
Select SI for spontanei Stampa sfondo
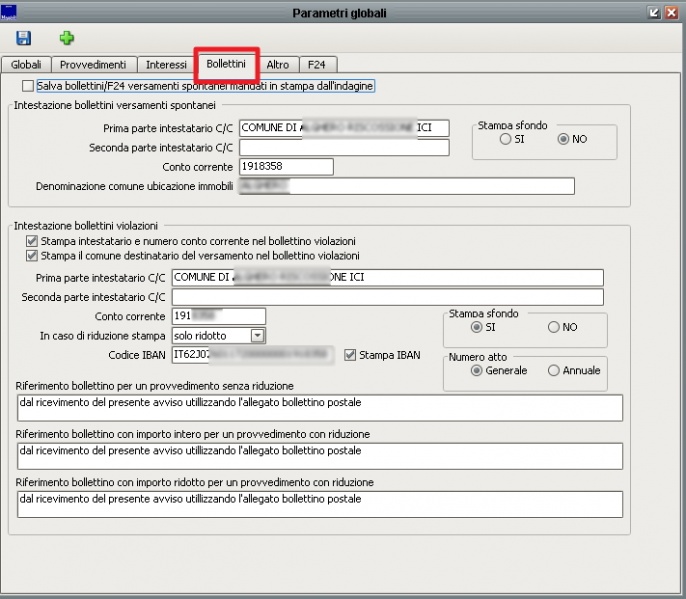pos(505,140)
